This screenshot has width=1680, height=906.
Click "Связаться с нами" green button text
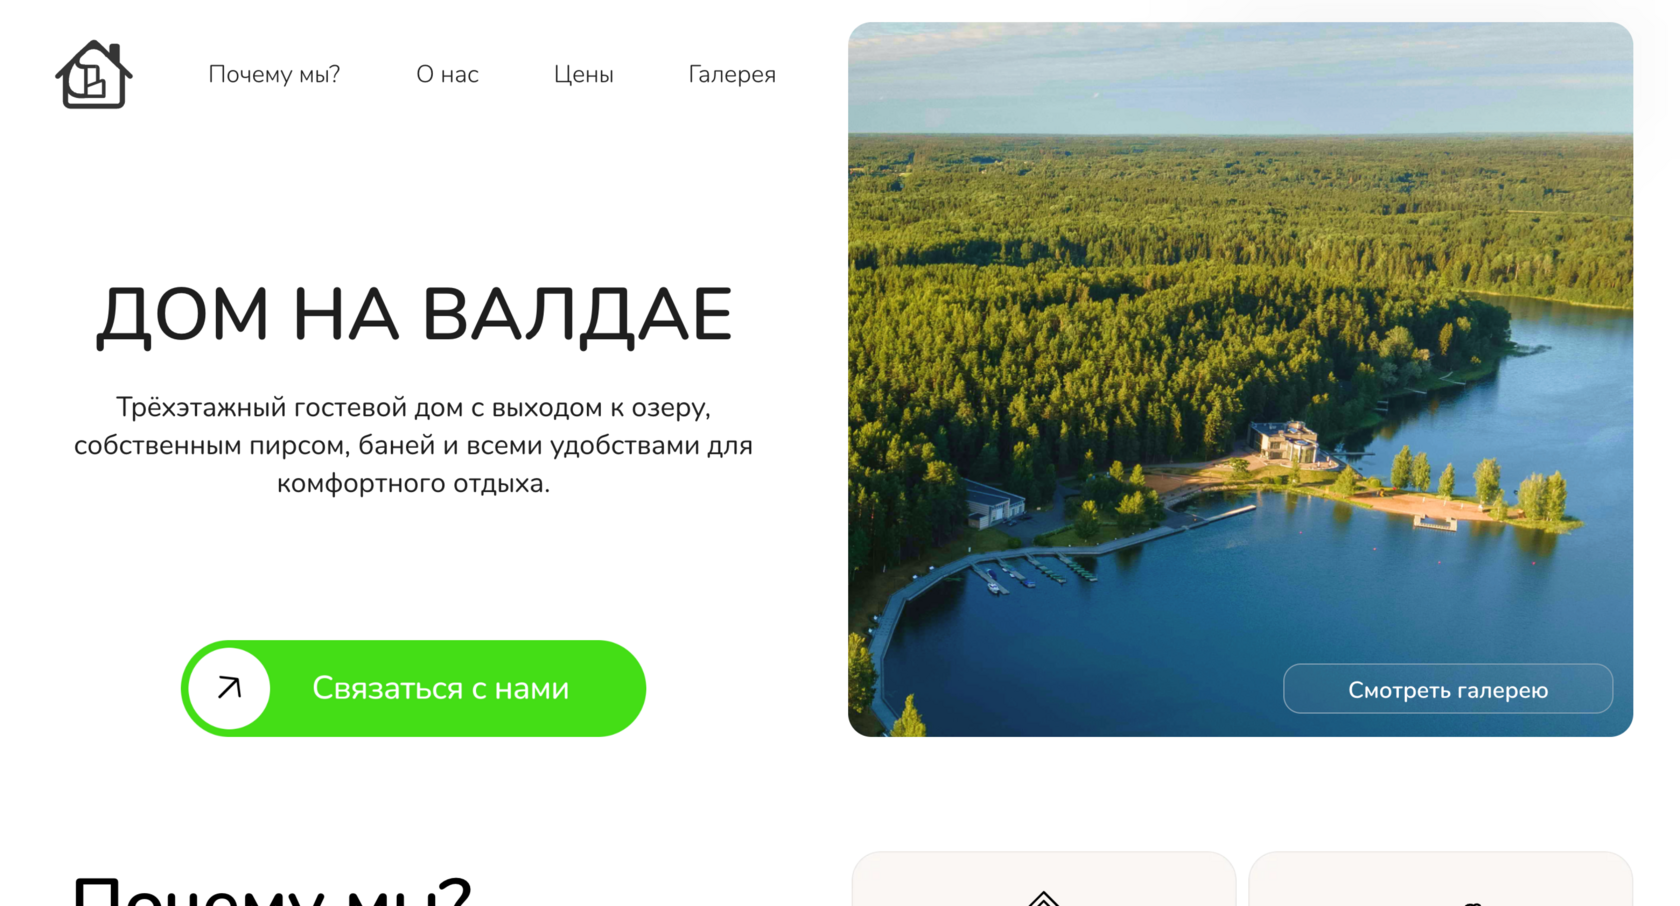pos(441,688)
